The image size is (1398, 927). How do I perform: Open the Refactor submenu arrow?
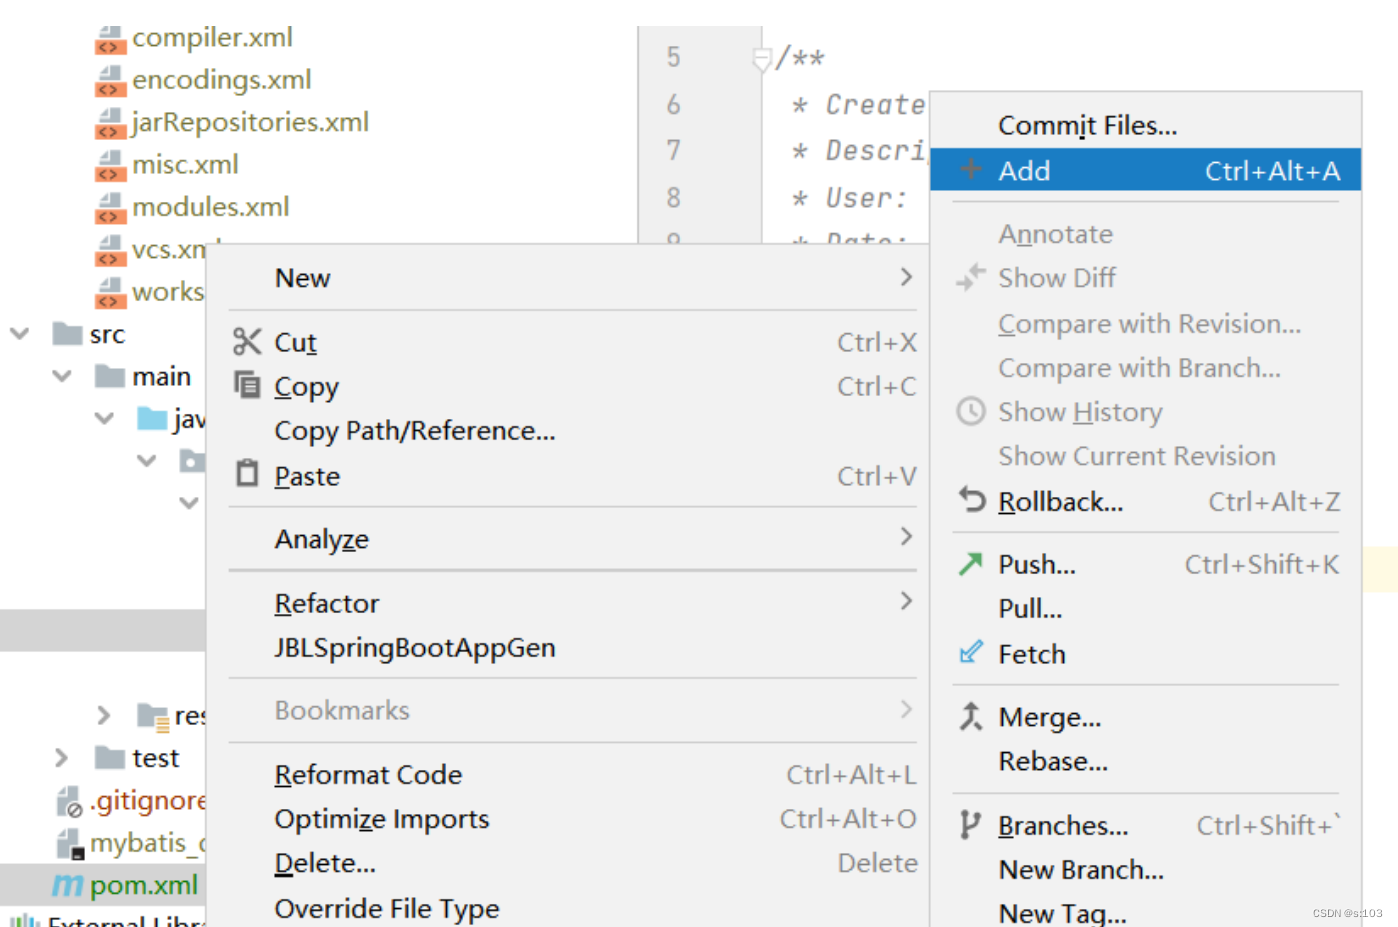click(x=906, y=600)
